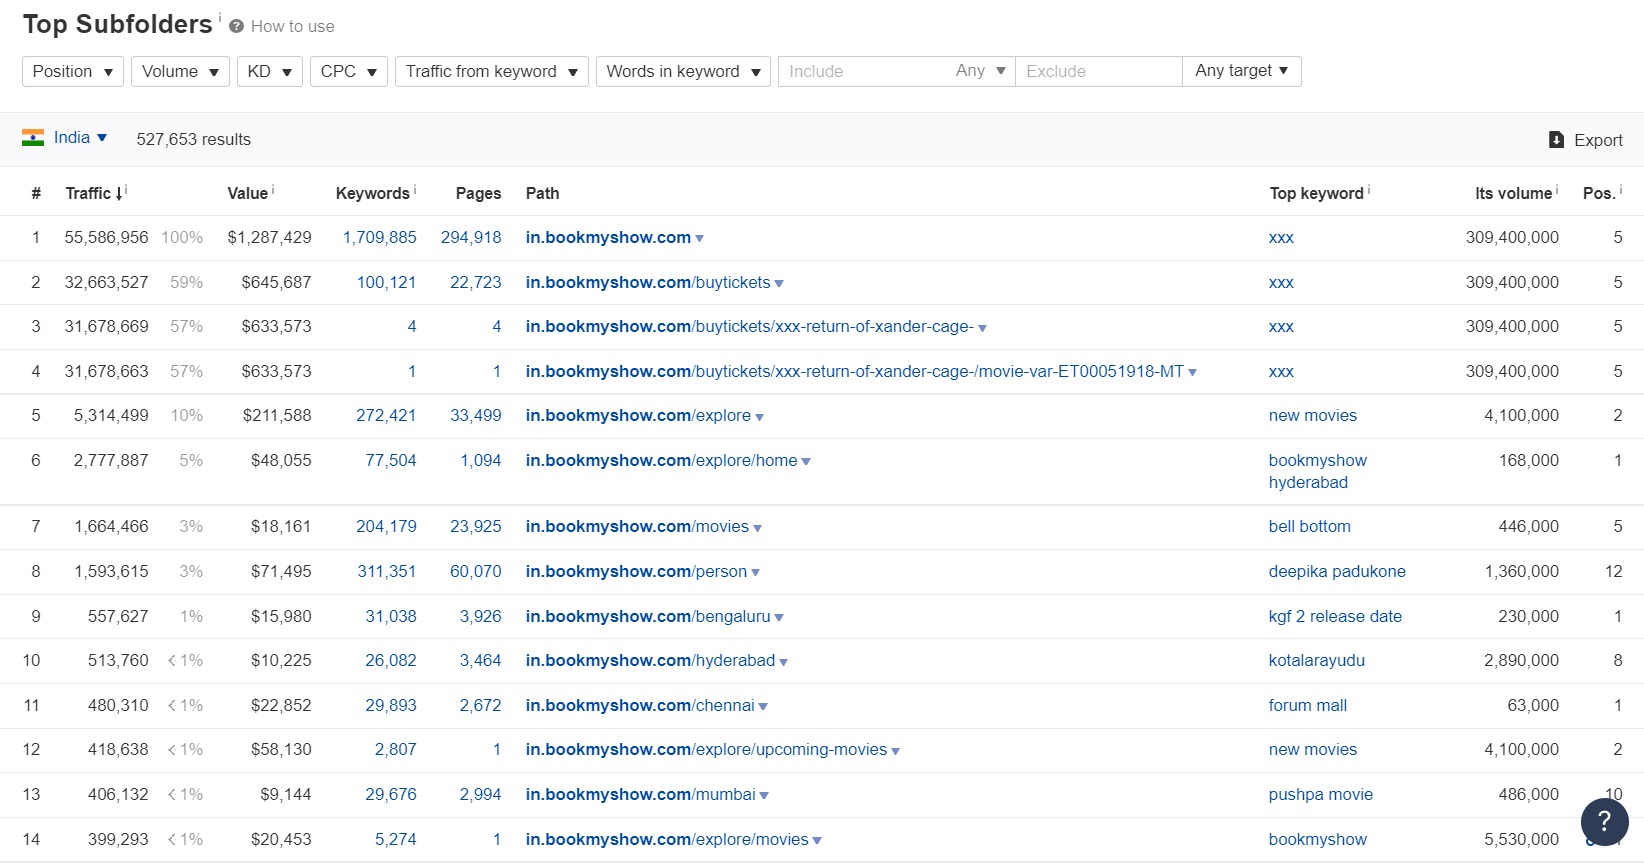Click the India flag icon
Image resolution: width=1644 pixels, height=863 pixels.
[33, 138]
